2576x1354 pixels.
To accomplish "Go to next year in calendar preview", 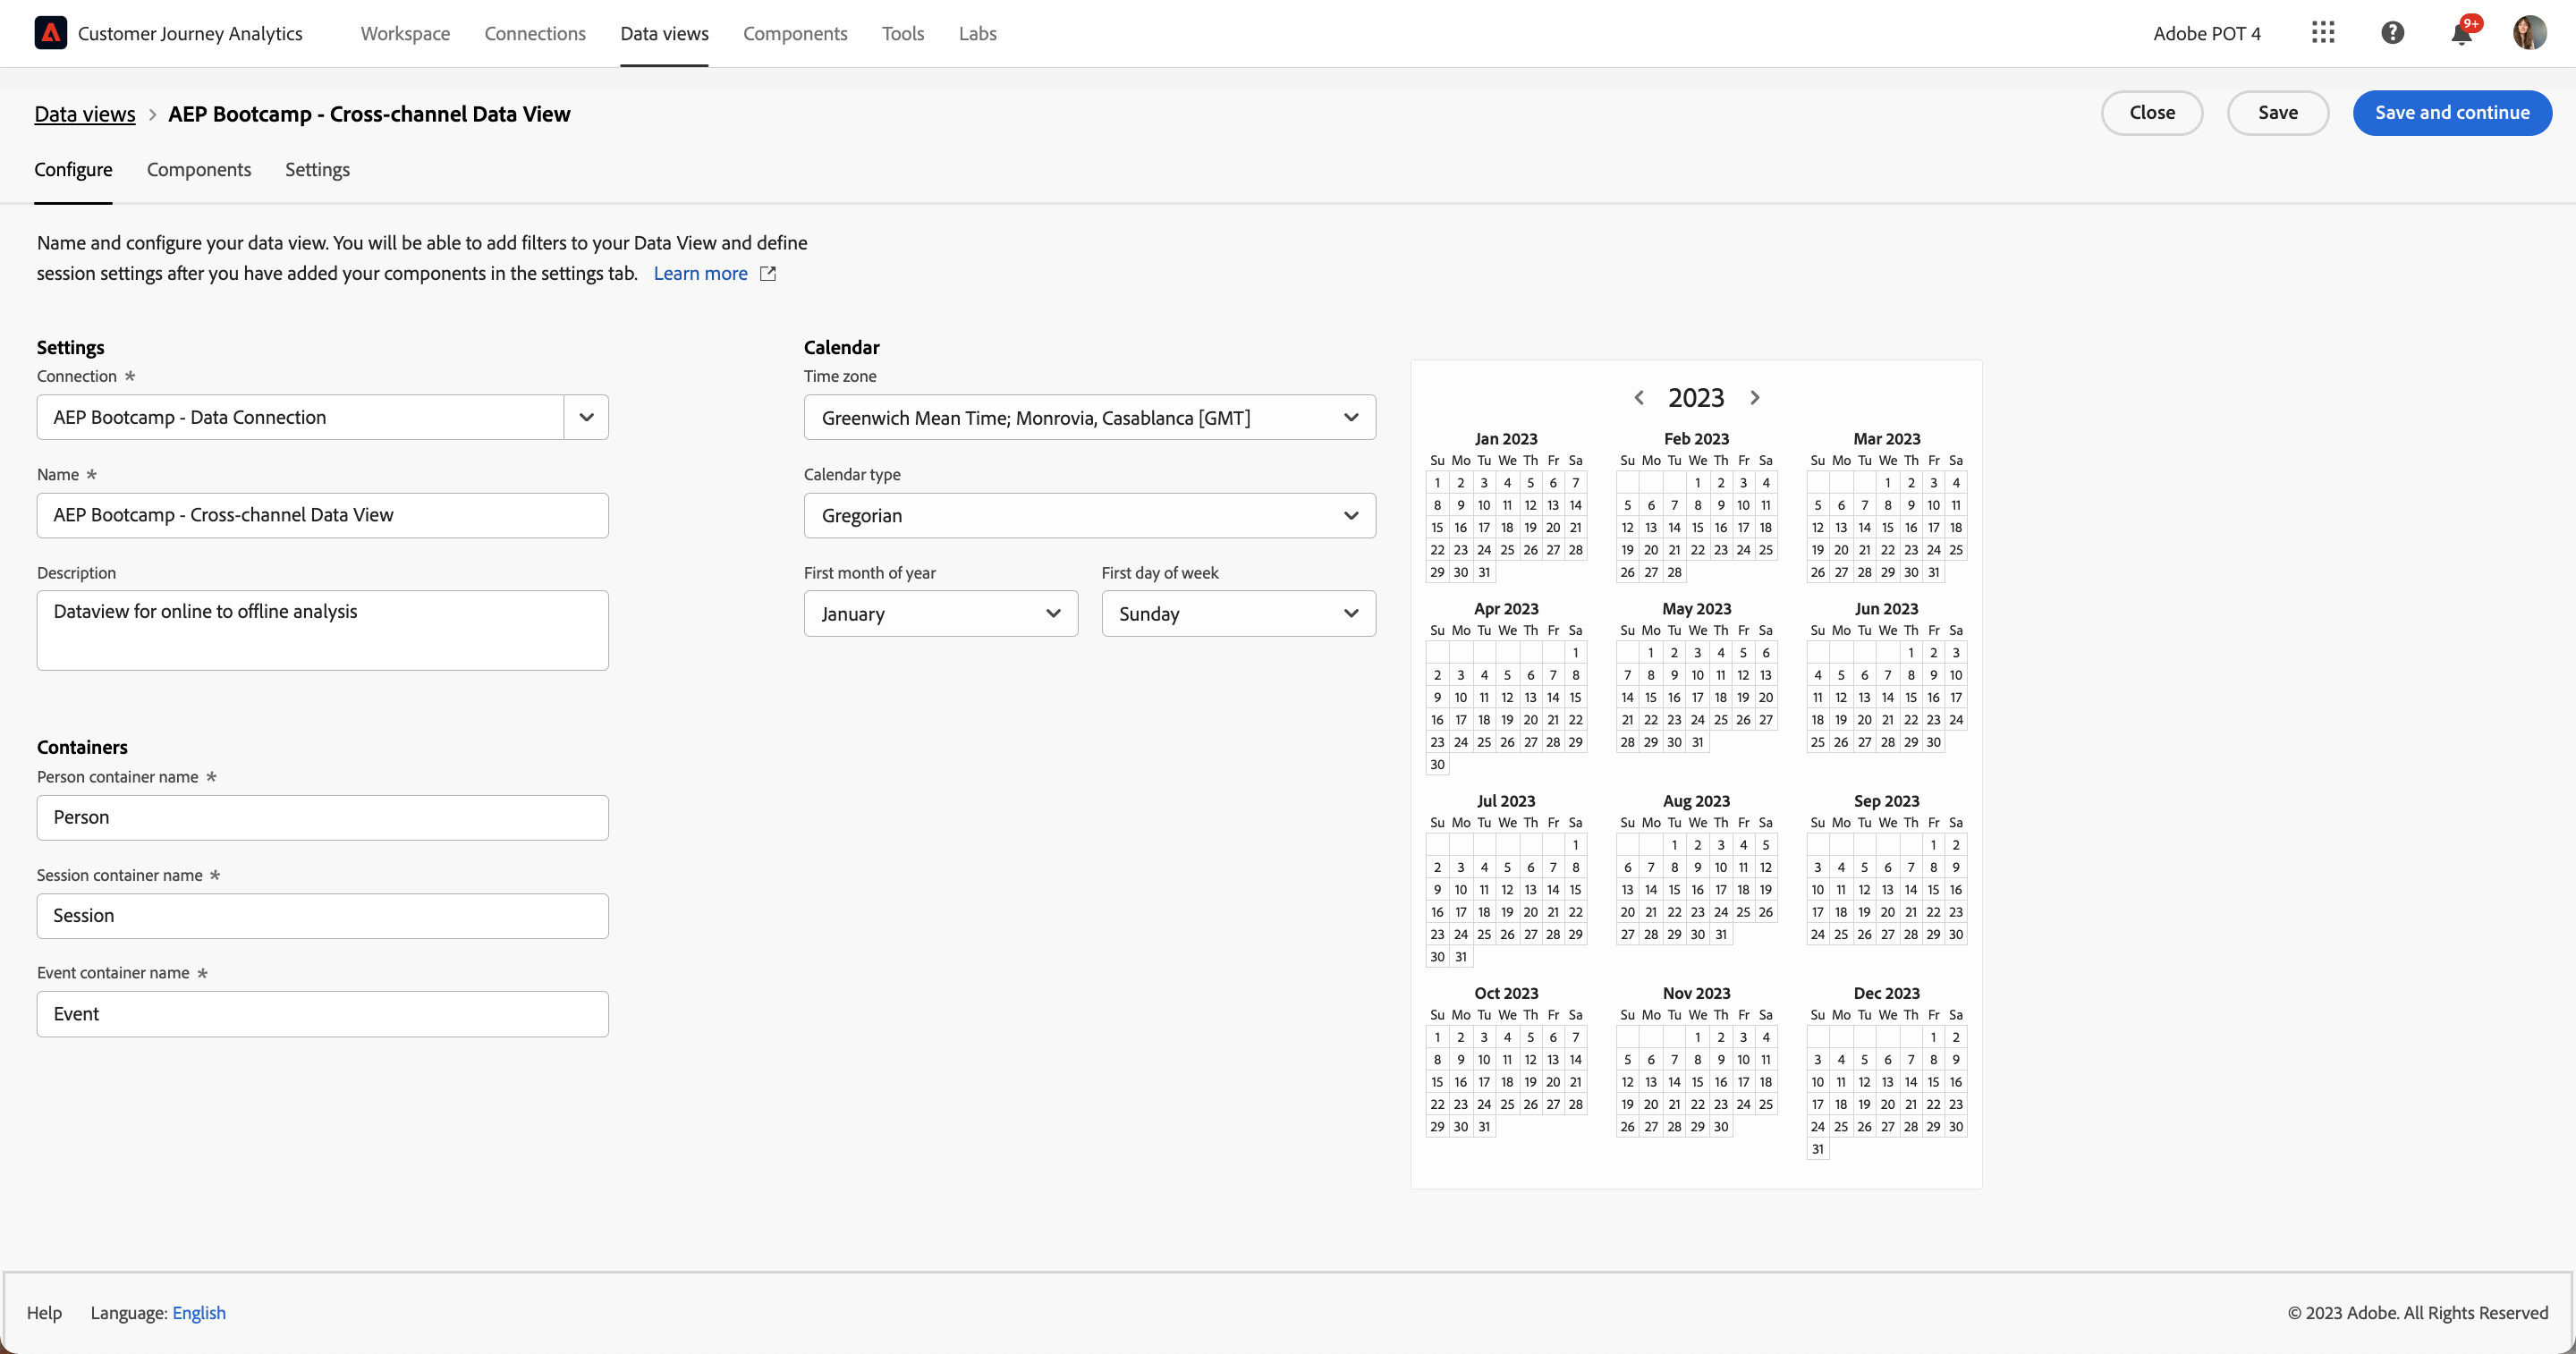I will 1755,398.
